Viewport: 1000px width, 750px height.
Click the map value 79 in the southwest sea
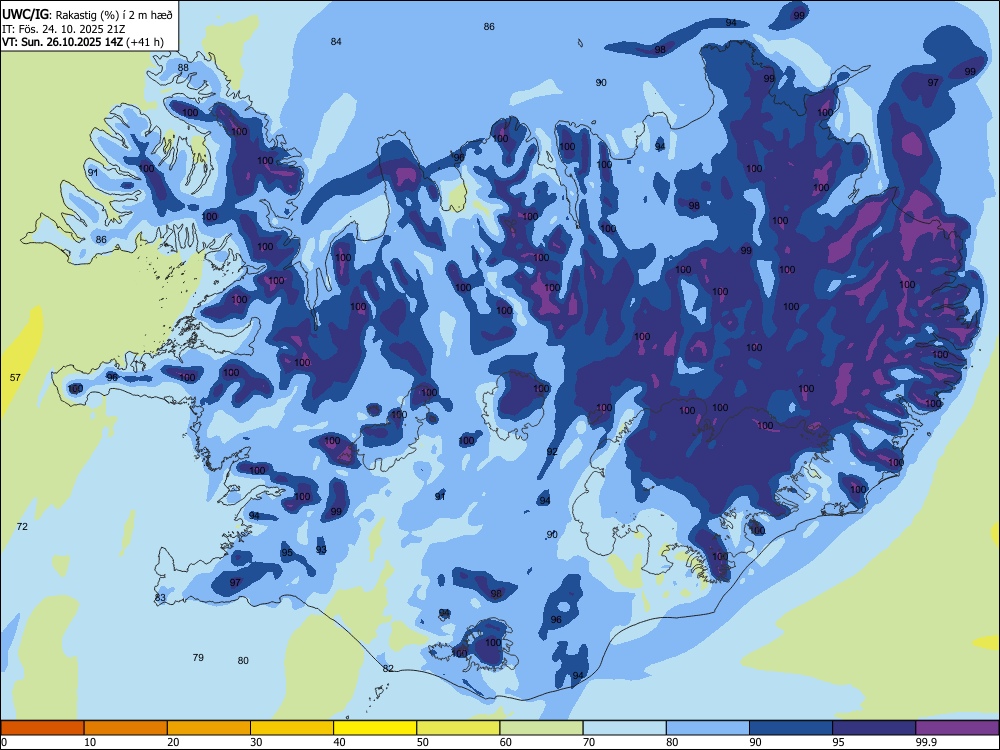coord(198,657)
